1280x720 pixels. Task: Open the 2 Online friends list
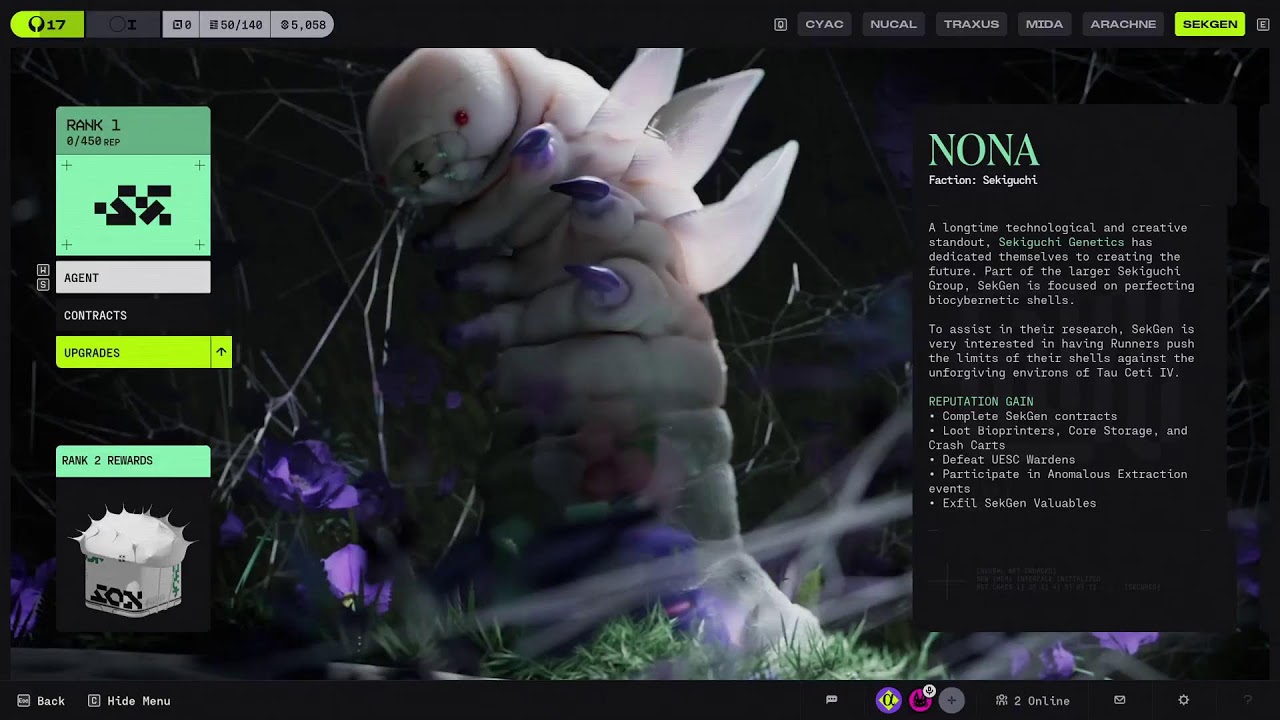click(1032, 701)
